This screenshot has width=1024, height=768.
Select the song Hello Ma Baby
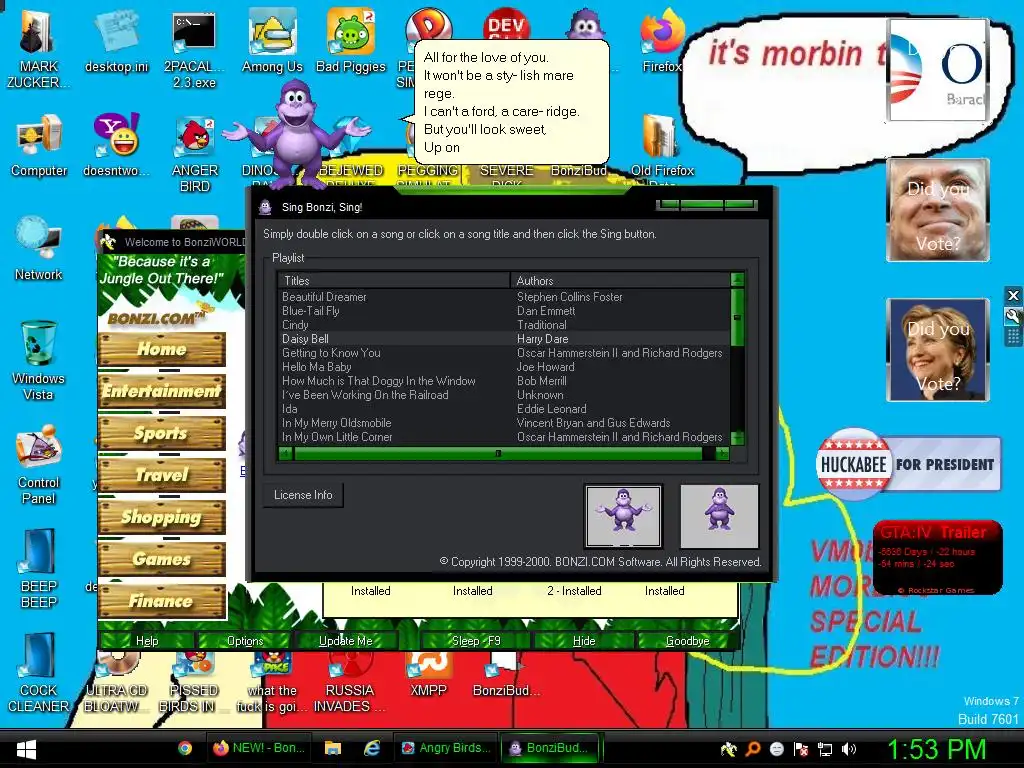504,367
